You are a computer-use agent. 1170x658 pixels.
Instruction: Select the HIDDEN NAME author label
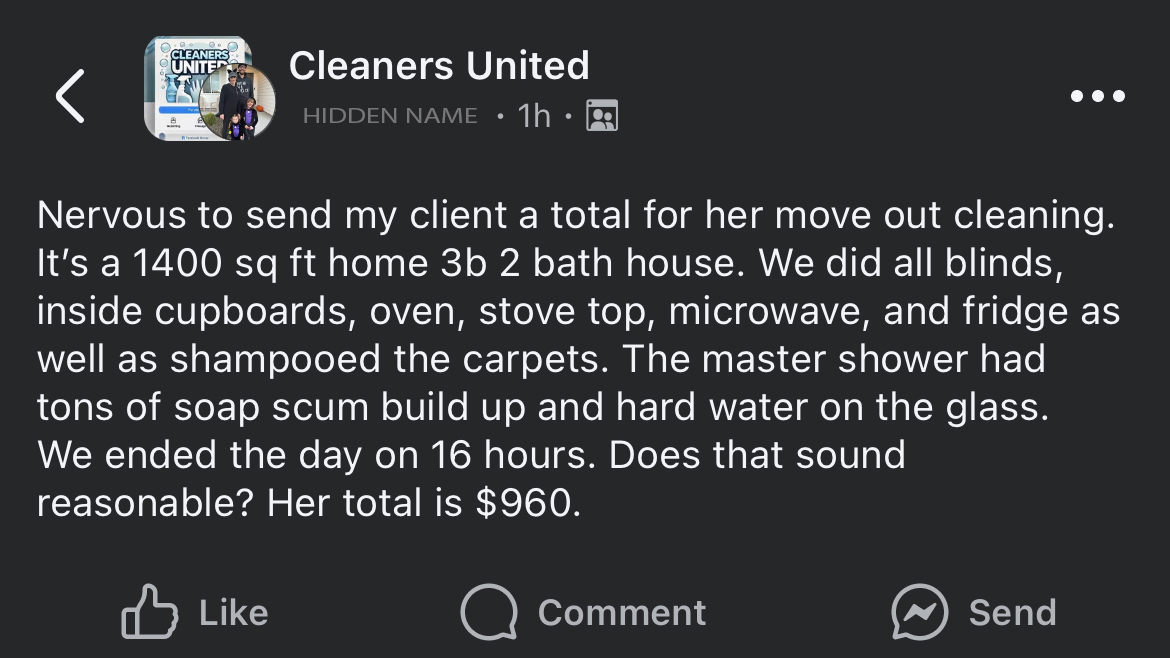click(389, 114)
